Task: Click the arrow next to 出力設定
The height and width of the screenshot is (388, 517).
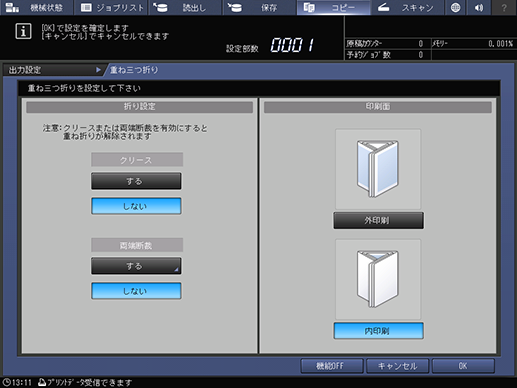Action: (x=98, y=70)
